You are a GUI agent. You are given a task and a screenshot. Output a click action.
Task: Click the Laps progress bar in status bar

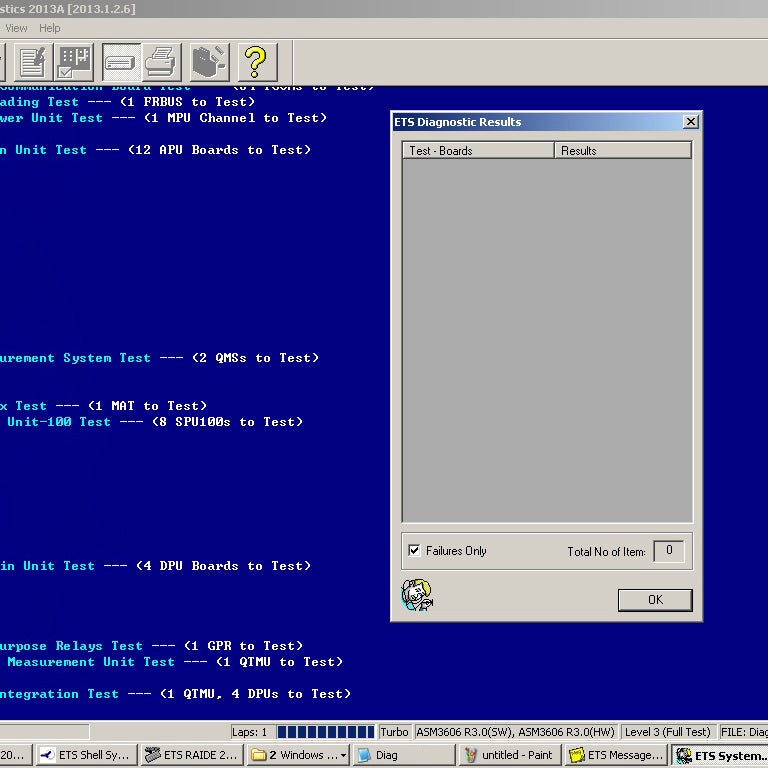pyautogui.click(x=325, y=732)
